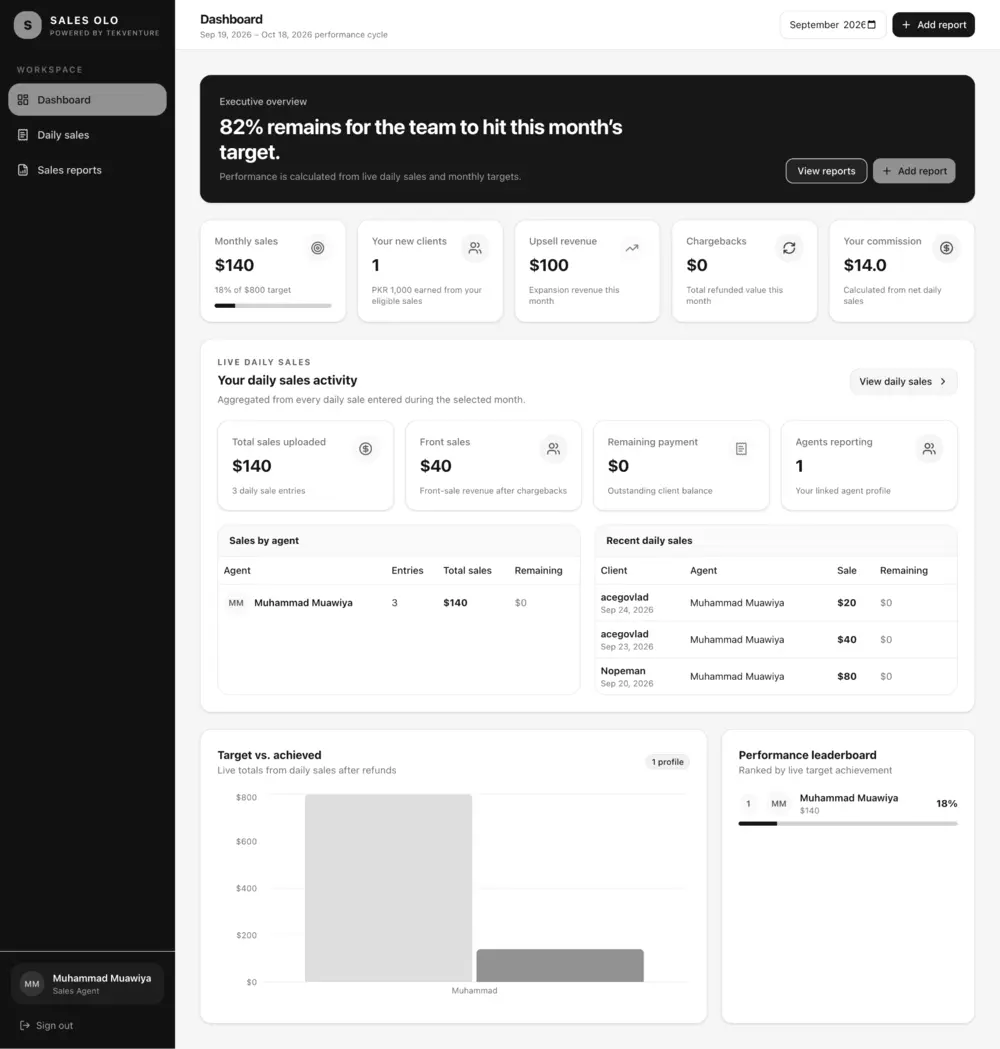Click Sign out
This screenshot has width=1000, height=1049.
click(x=47, y=1026)
